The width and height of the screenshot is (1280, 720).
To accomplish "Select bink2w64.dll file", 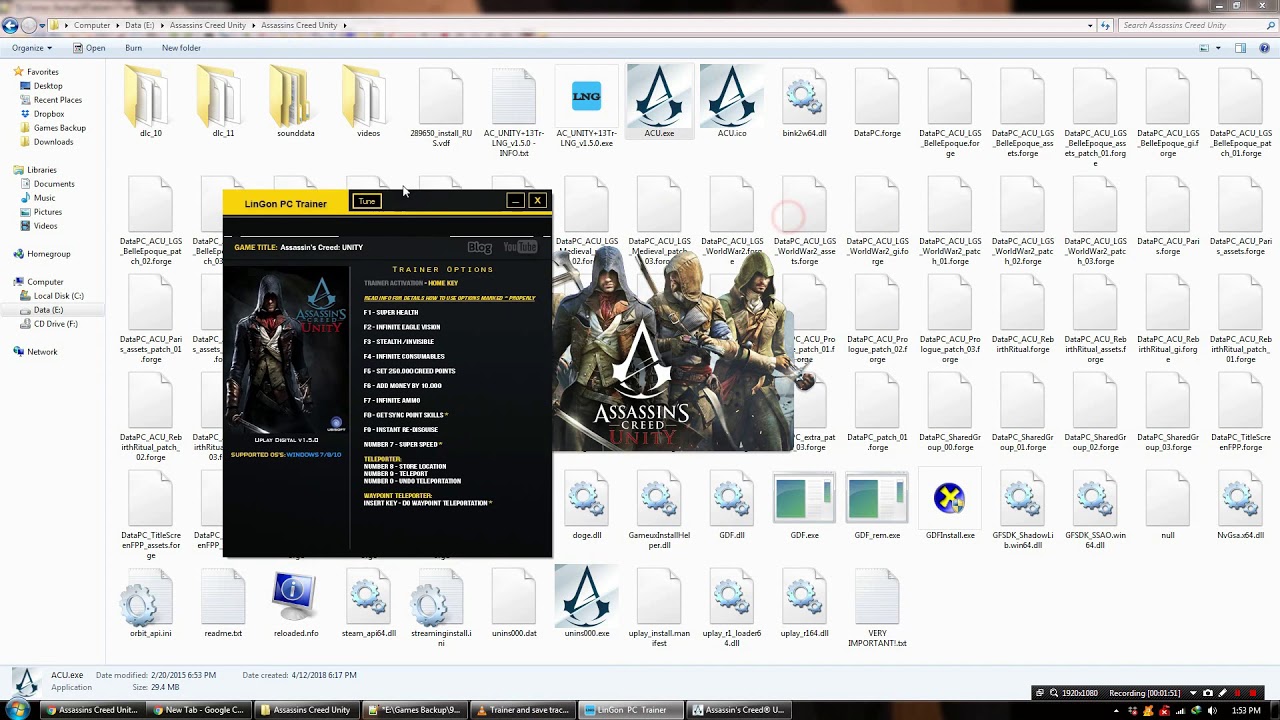I will point(804,100).
